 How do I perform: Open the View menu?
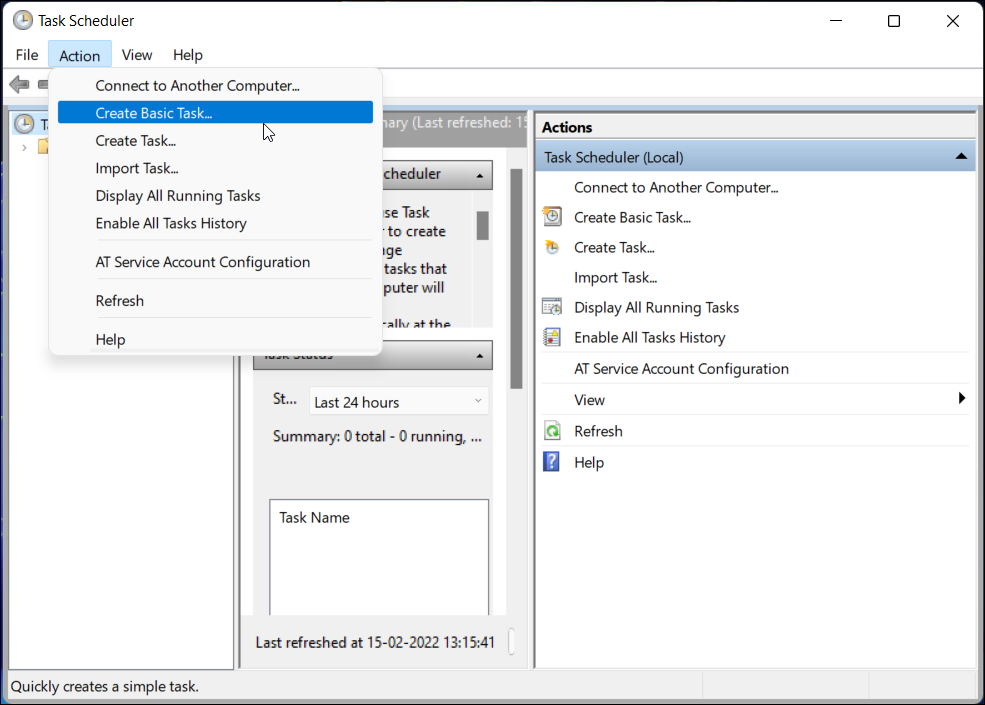[136, 54]
